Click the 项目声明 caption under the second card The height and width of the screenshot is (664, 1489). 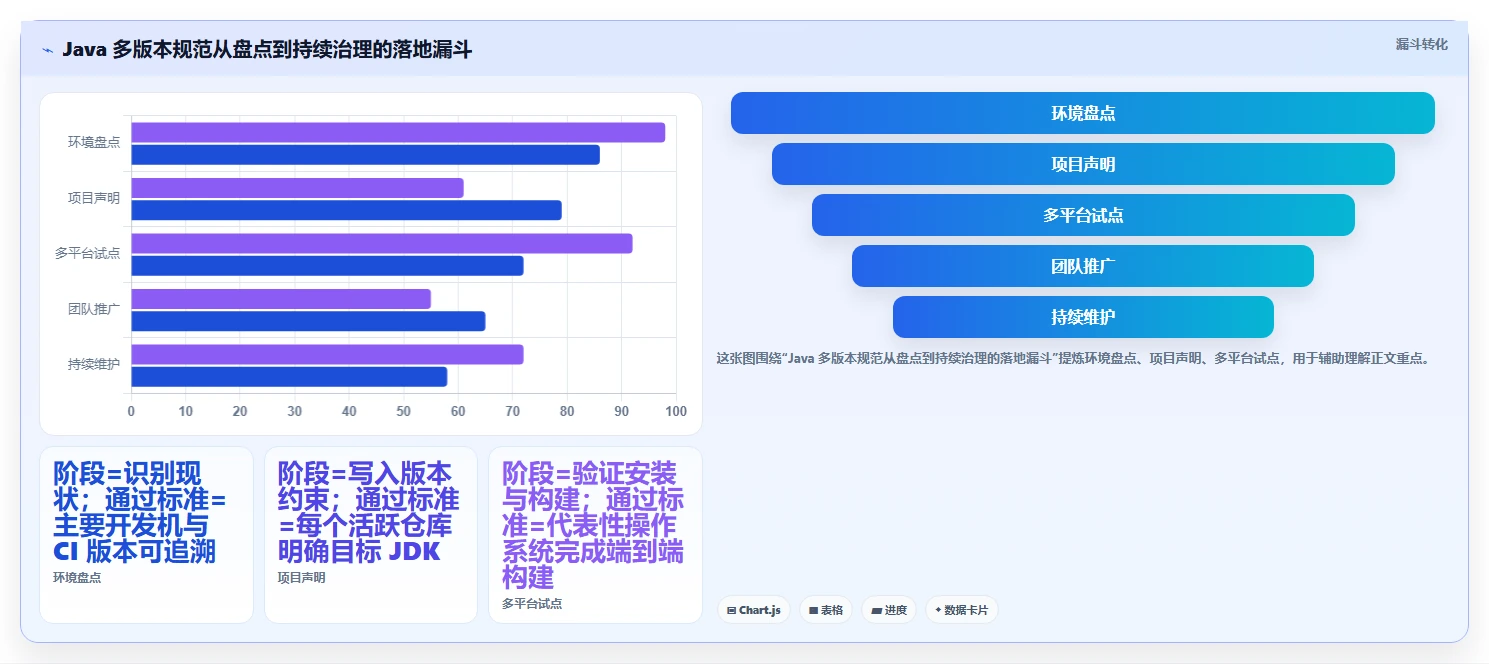click(301, 578)
